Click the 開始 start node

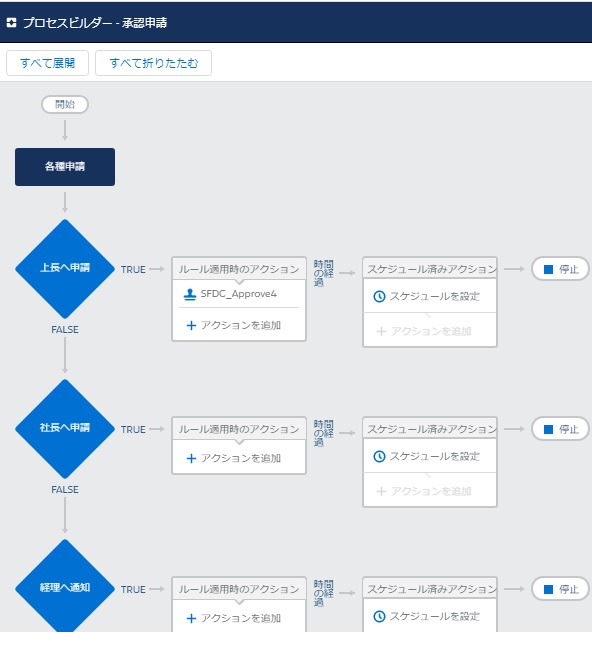pyautogui.click(x=65, y=104)
